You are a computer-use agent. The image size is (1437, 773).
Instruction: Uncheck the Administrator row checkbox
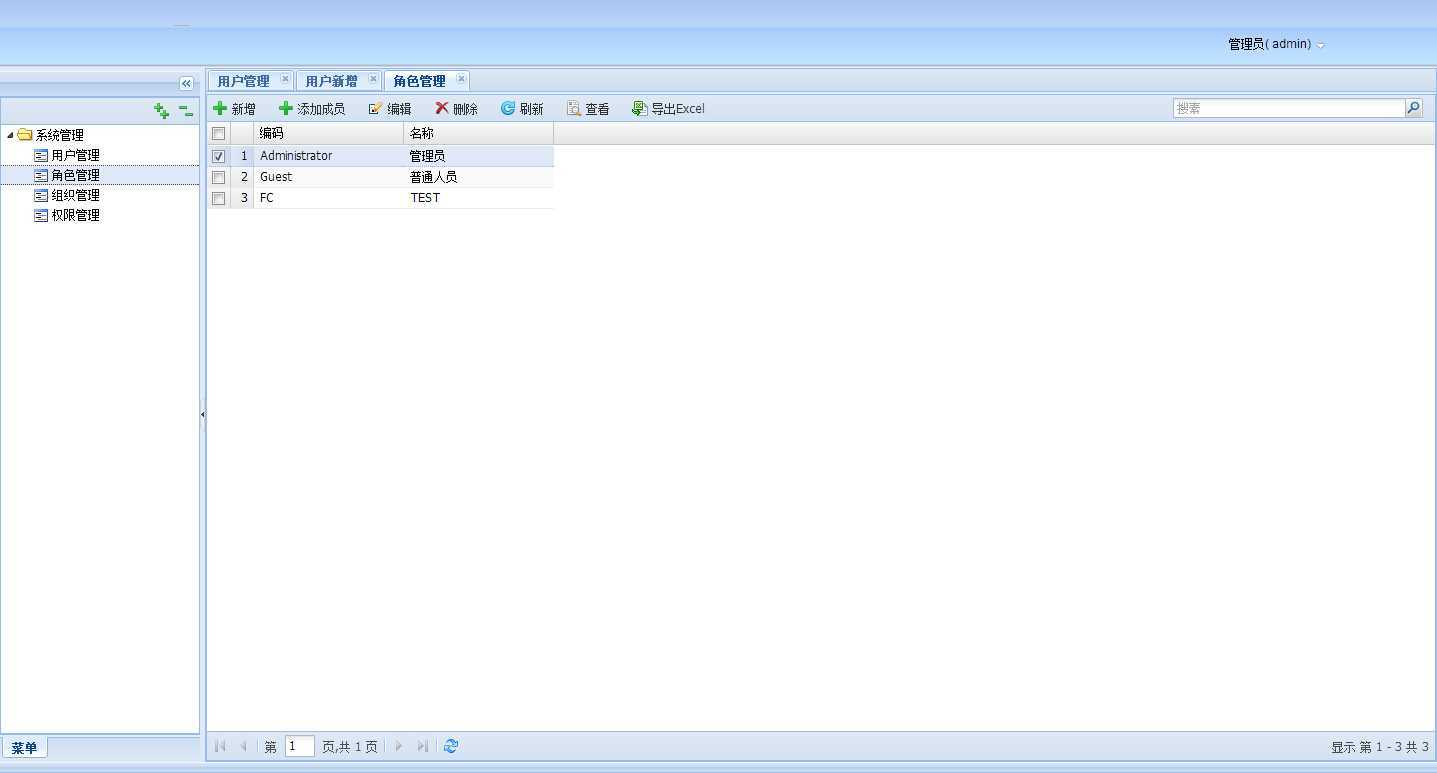click(x=218, y=156)
